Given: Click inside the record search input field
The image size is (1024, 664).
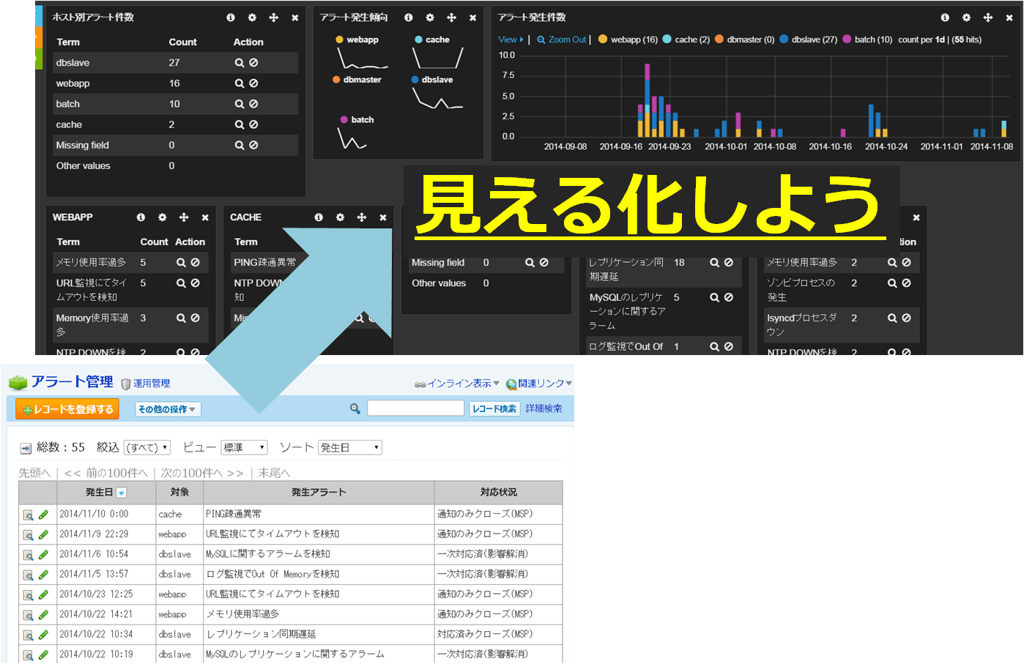Looking at the screenshot, I should click(x=416, y=408).
